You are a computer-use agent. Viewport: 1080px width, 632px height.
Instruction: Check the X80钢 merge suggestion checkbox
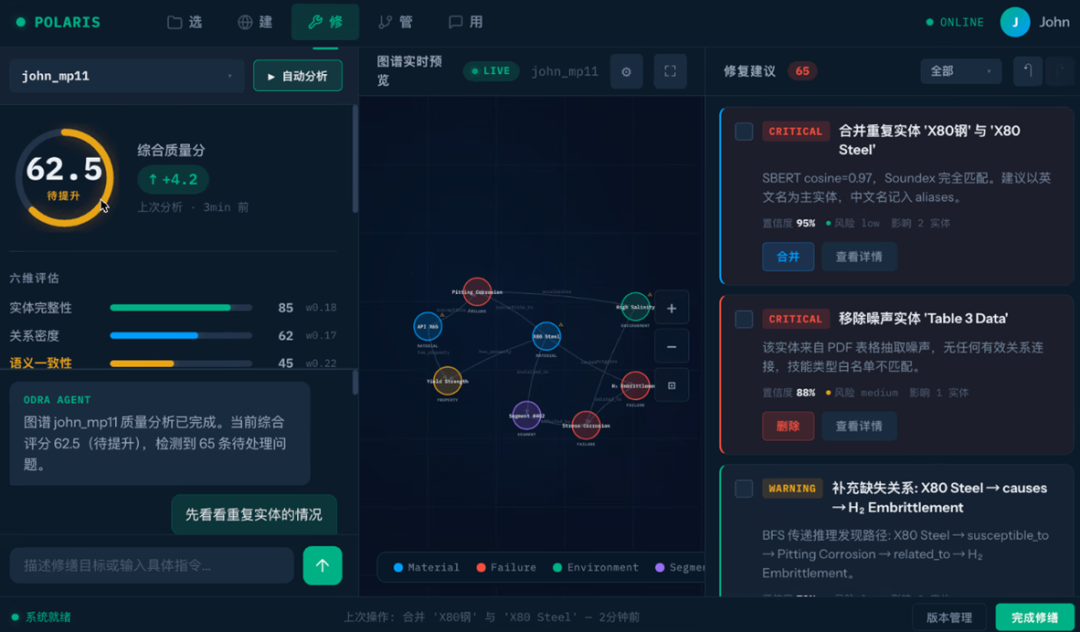[x=744, y=131]
